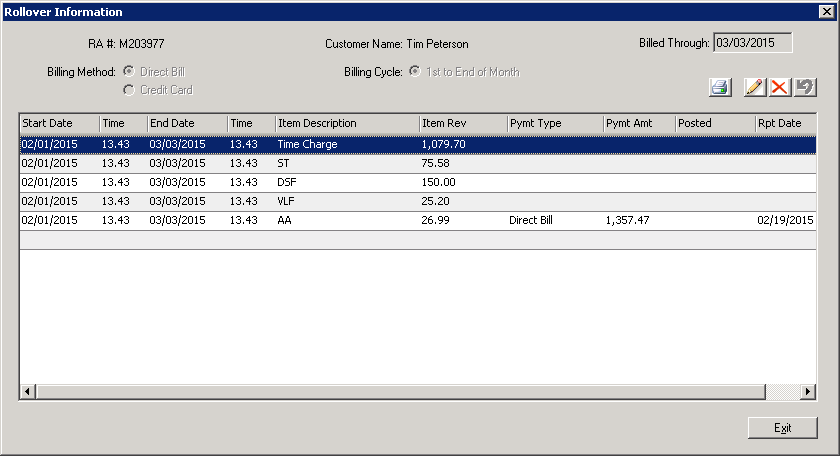Click the pencil edit icon
Screen dimensions: 840x456
coord(754,87)
